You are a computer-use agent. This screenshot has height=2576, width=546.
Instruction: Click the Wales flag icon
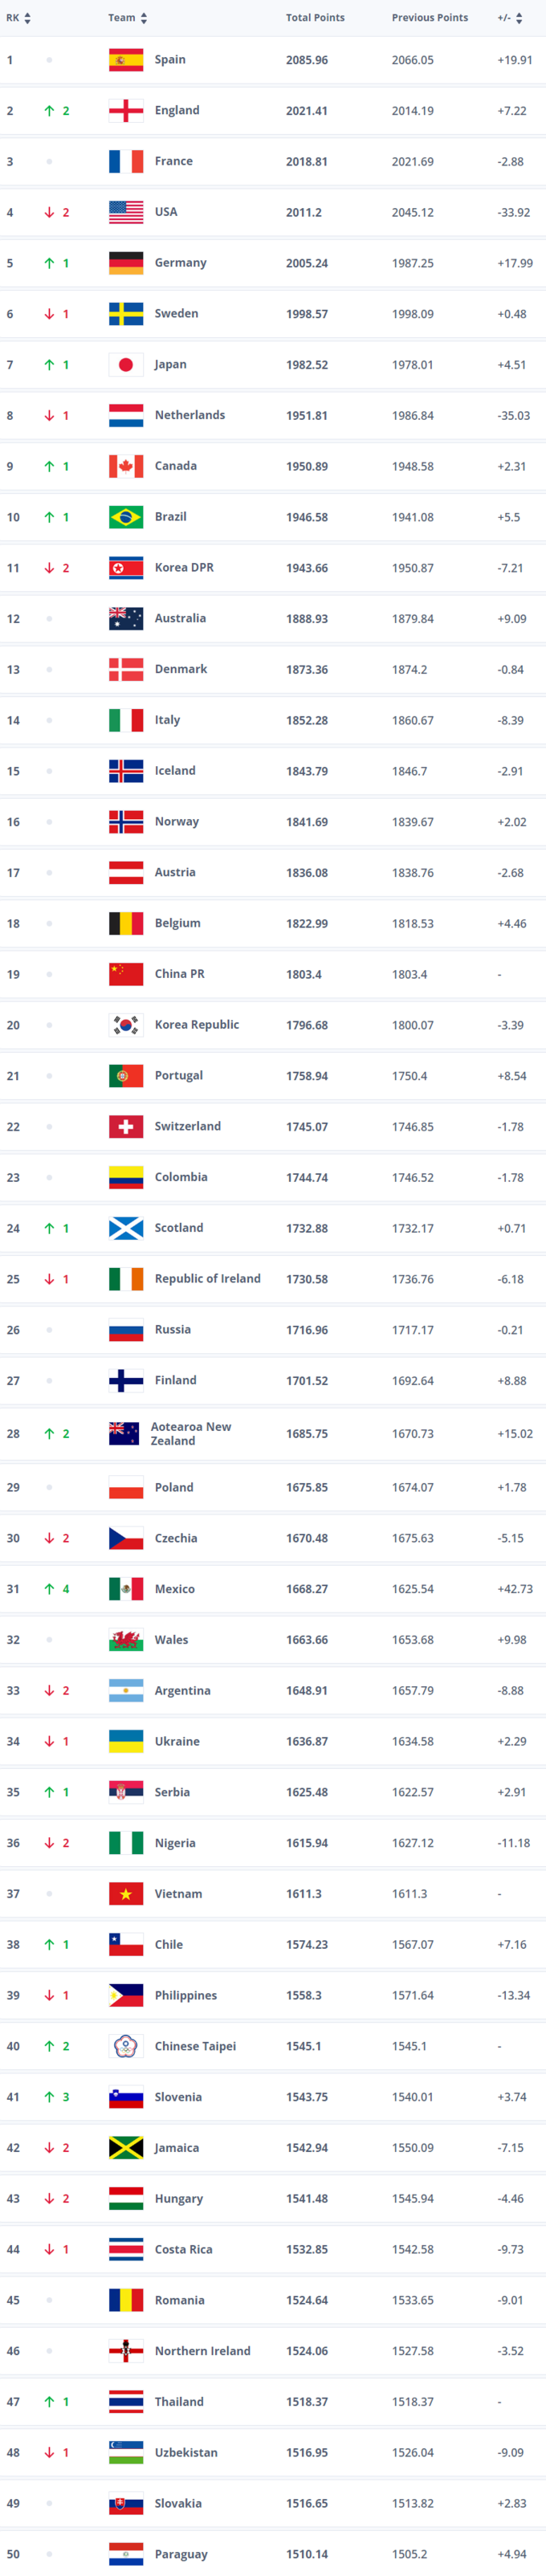(x=126, y=1639)
